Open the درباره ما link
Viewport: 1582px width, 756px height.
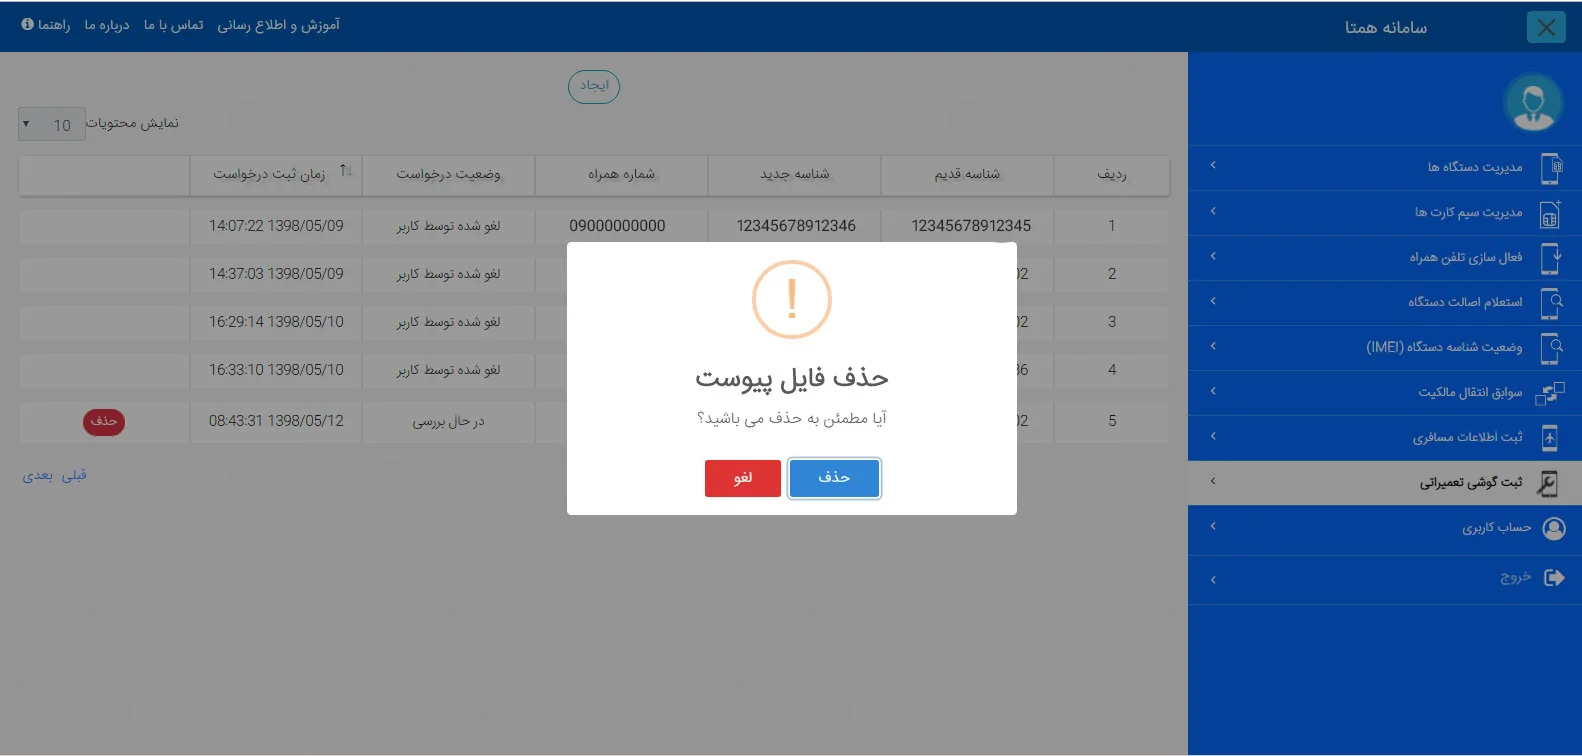coord(107,25)
